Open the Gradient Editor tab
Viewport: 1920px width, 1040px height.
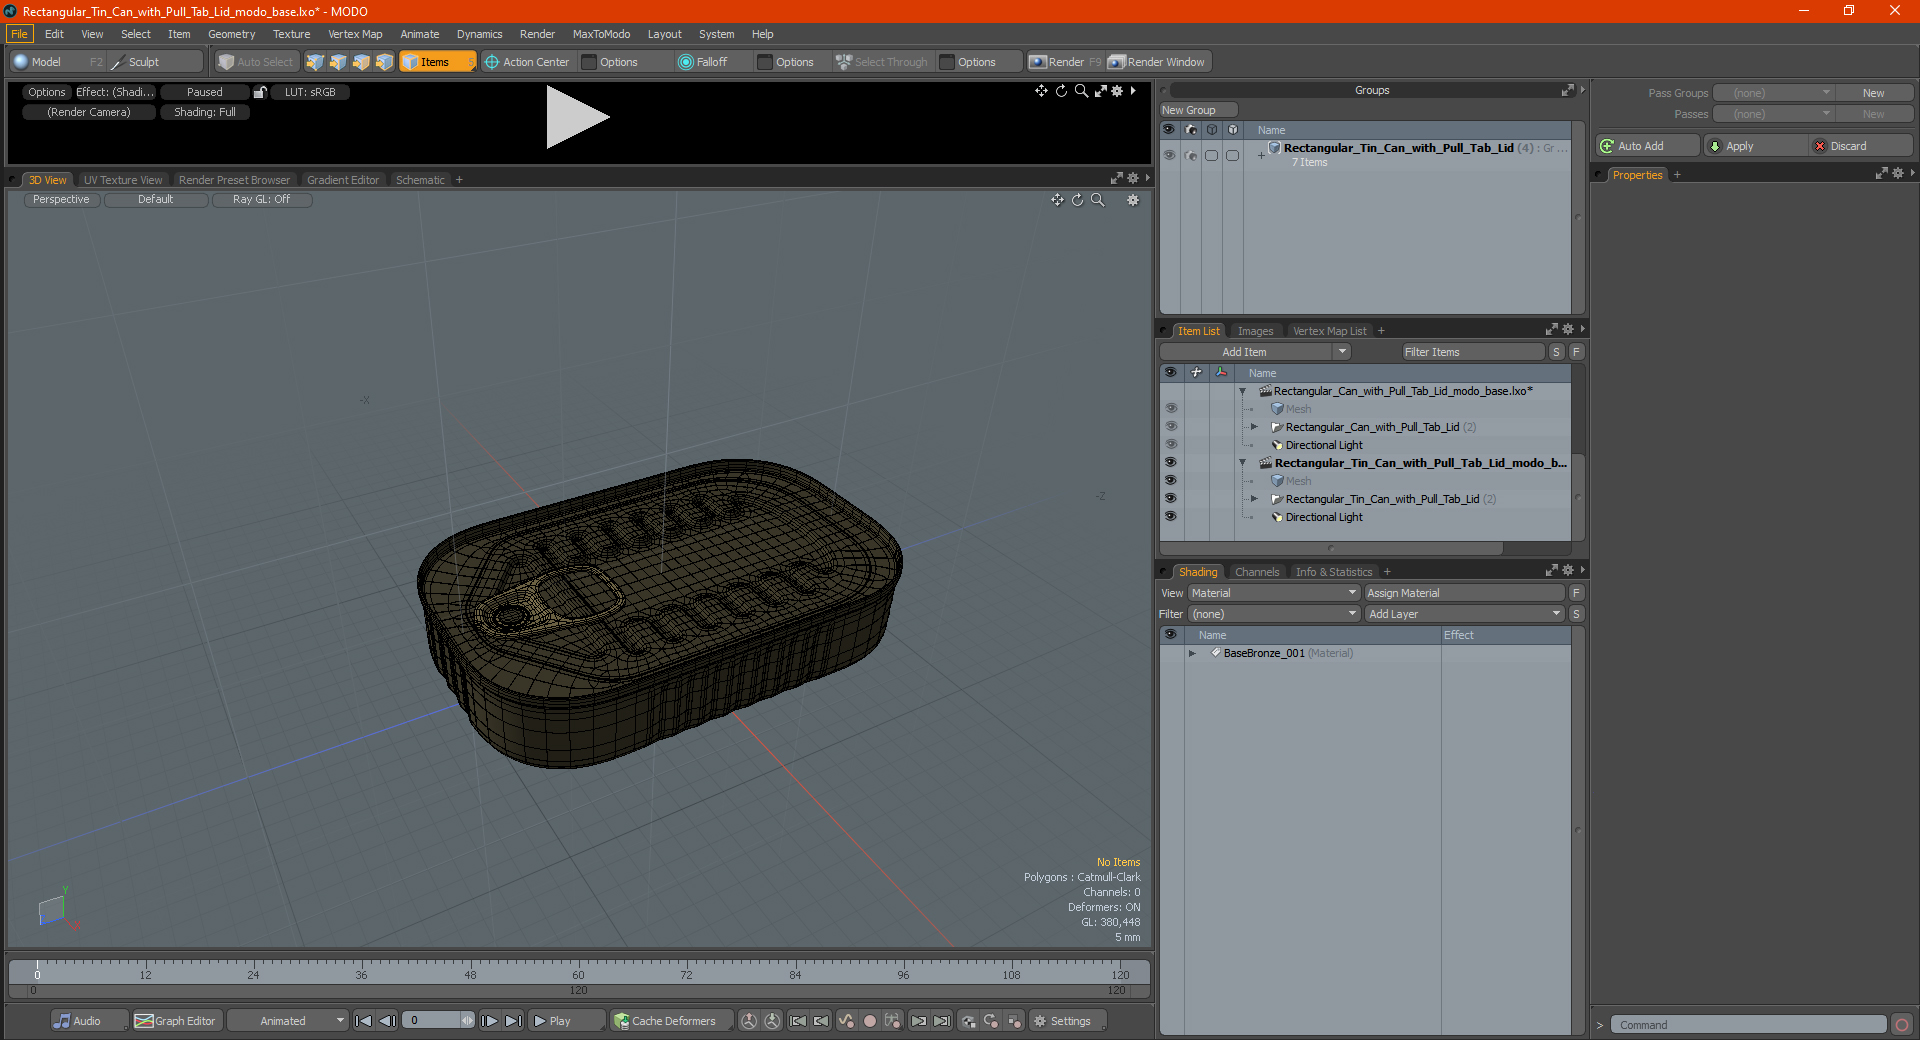(343, 180)
